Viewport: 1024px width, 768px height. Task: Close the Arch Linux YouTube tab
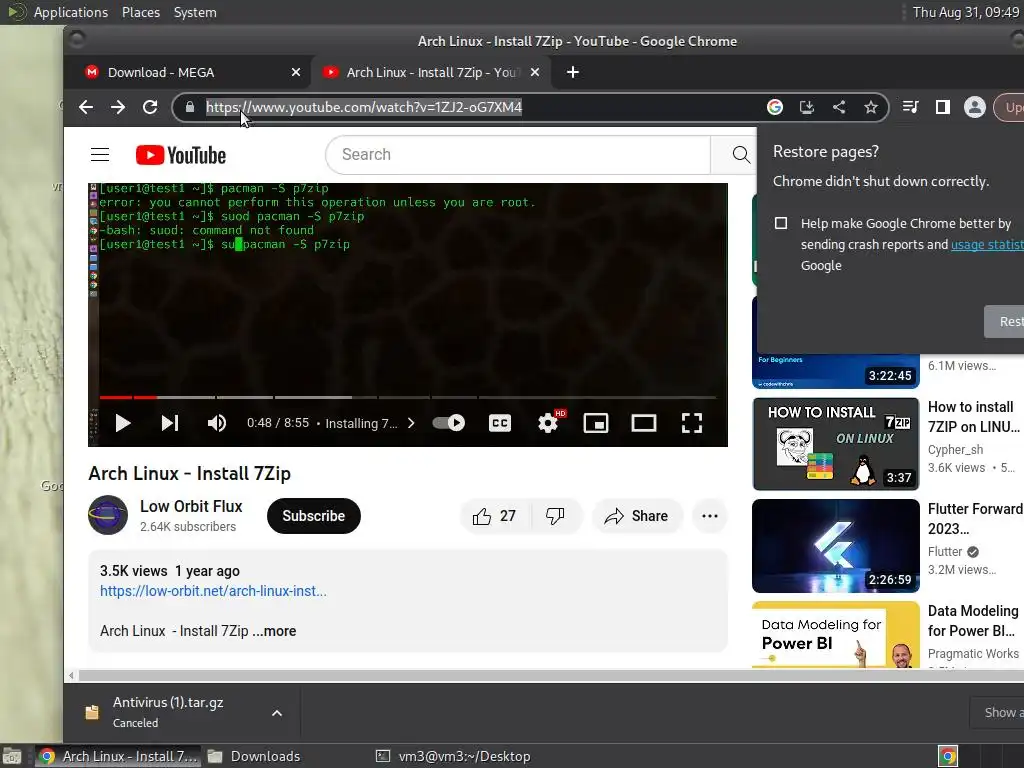pyautogui.click(x=535, y=72)
